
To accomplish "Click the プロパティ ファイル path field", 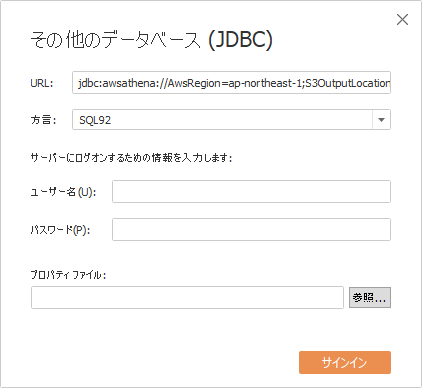I will (187, 297).
